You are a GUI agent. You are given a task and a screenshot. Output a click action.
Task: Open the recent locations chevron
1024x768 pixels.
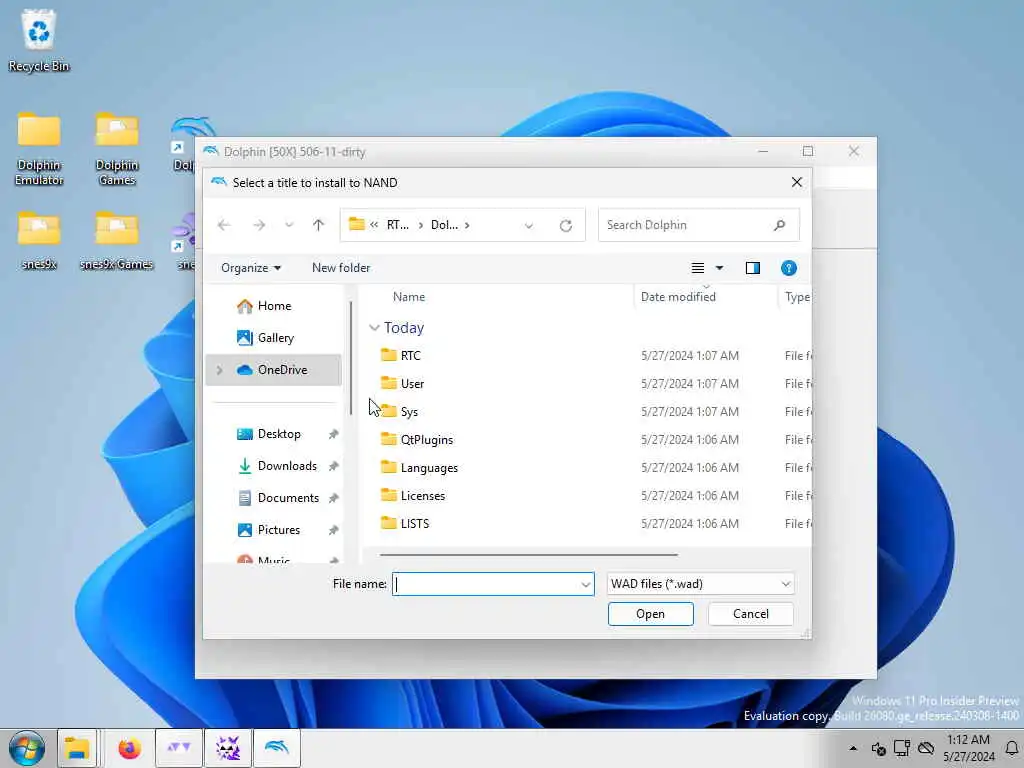tap(289, 225)
